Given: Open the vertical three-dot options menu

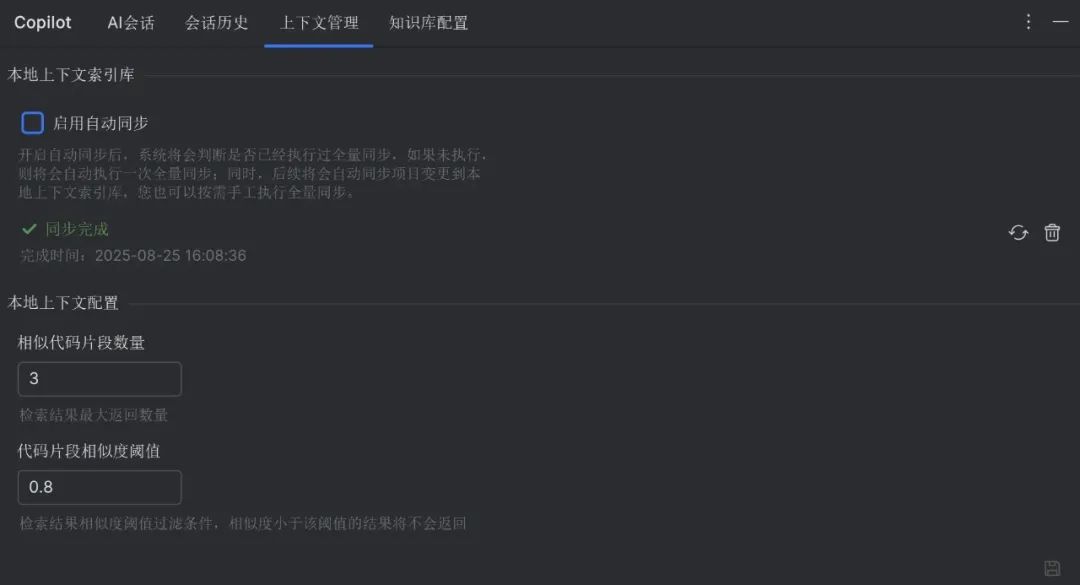Looking at the screenshot, I should click(1028, 22).
